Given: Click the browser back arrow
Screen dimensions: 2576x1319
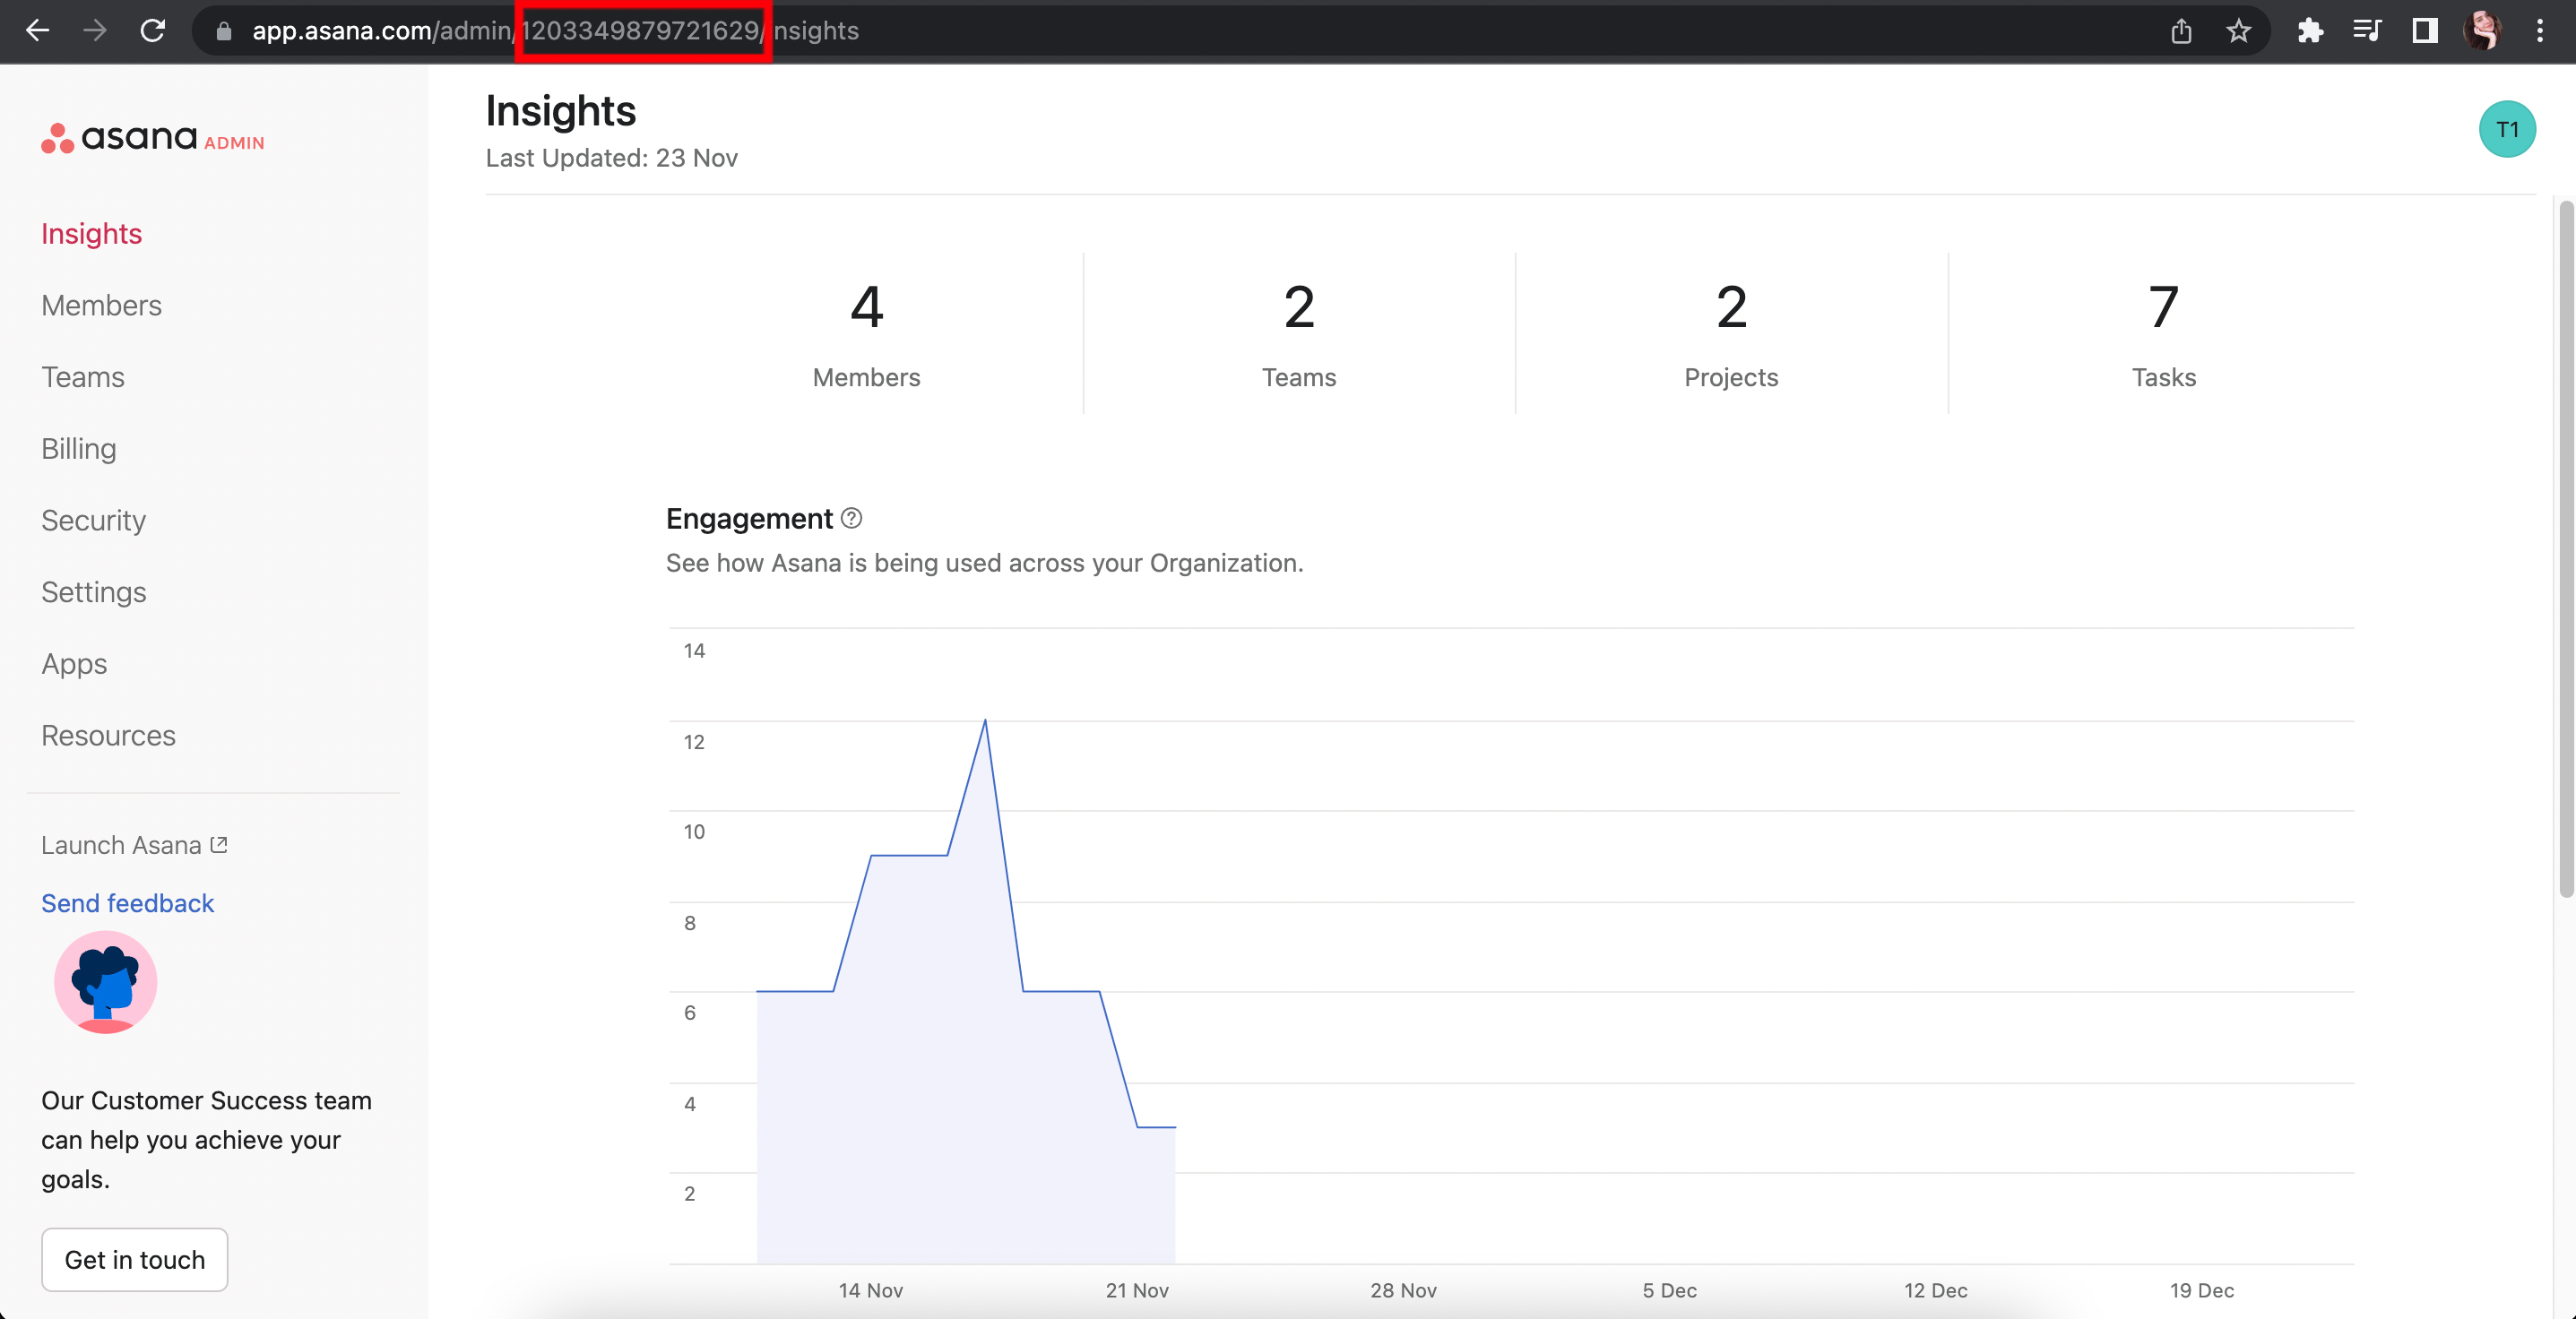Looking at the screenshot, I should 37,31.
